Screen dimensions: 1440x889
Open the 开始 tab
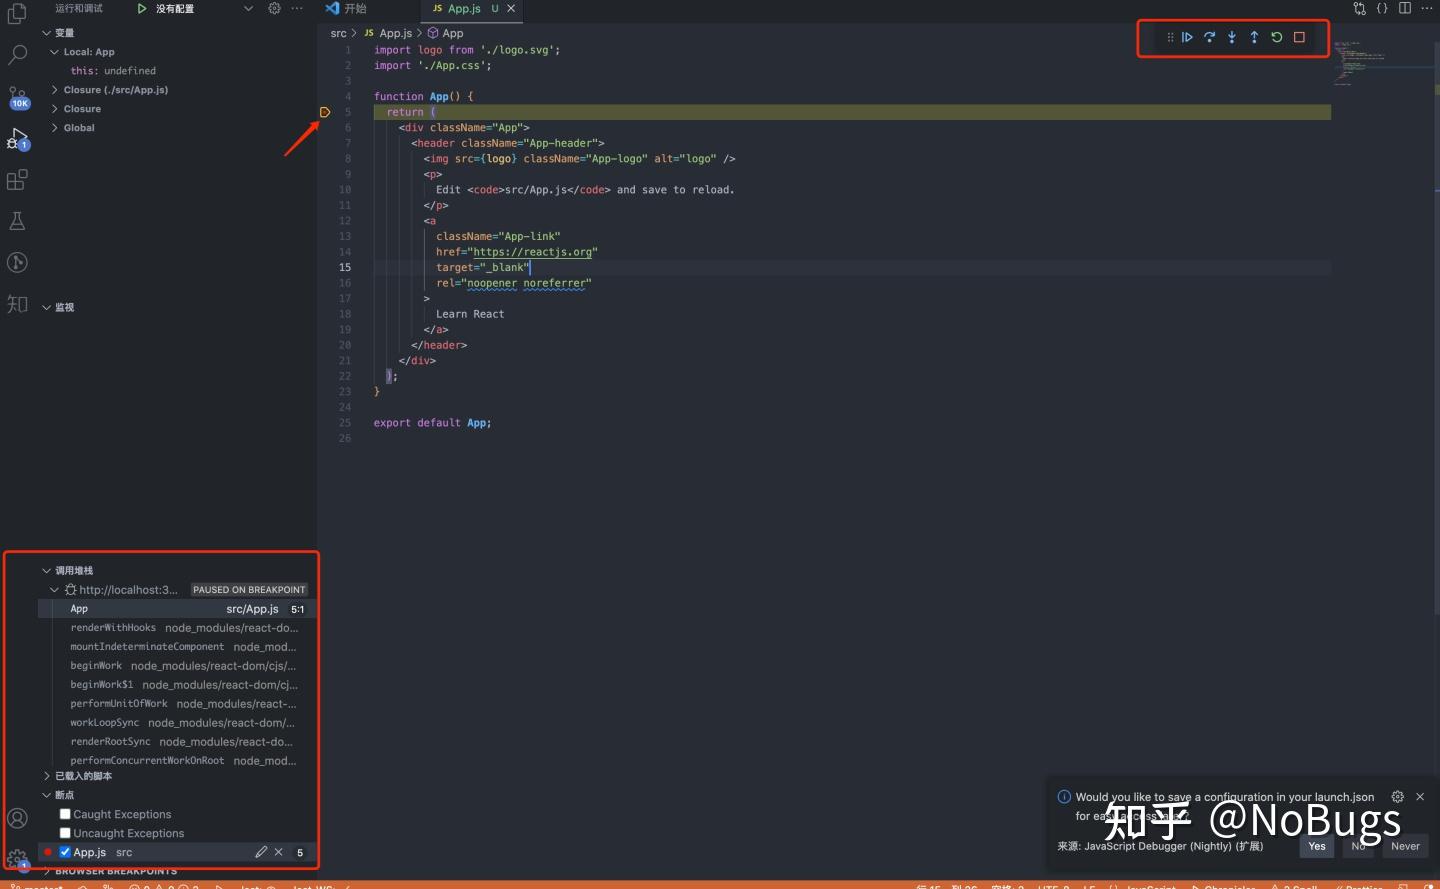coord(355,8)
